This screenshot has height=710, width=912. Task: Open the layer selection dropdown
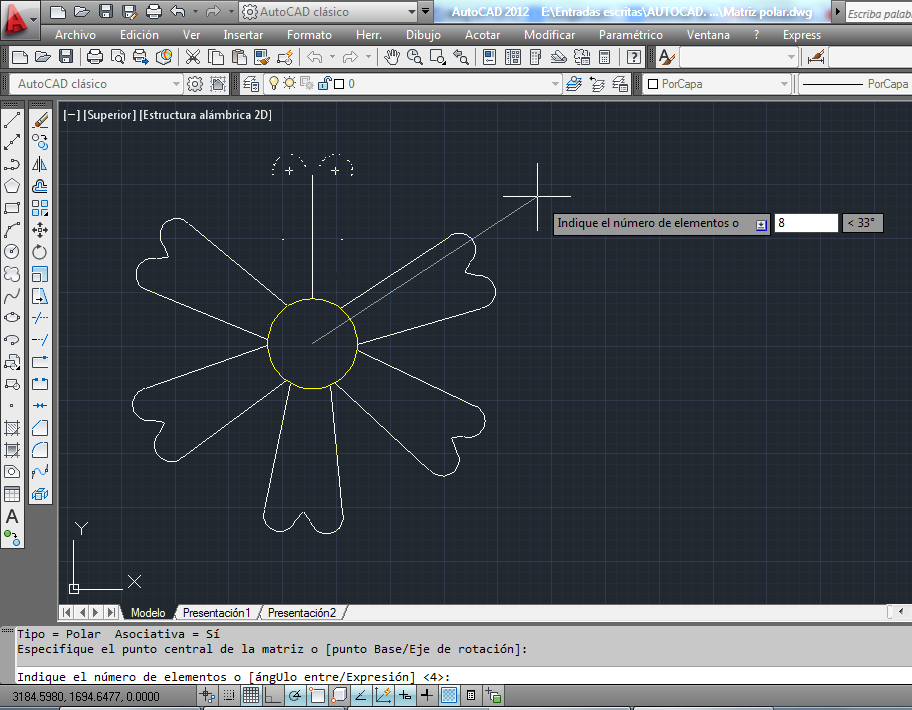pos(555,84)
